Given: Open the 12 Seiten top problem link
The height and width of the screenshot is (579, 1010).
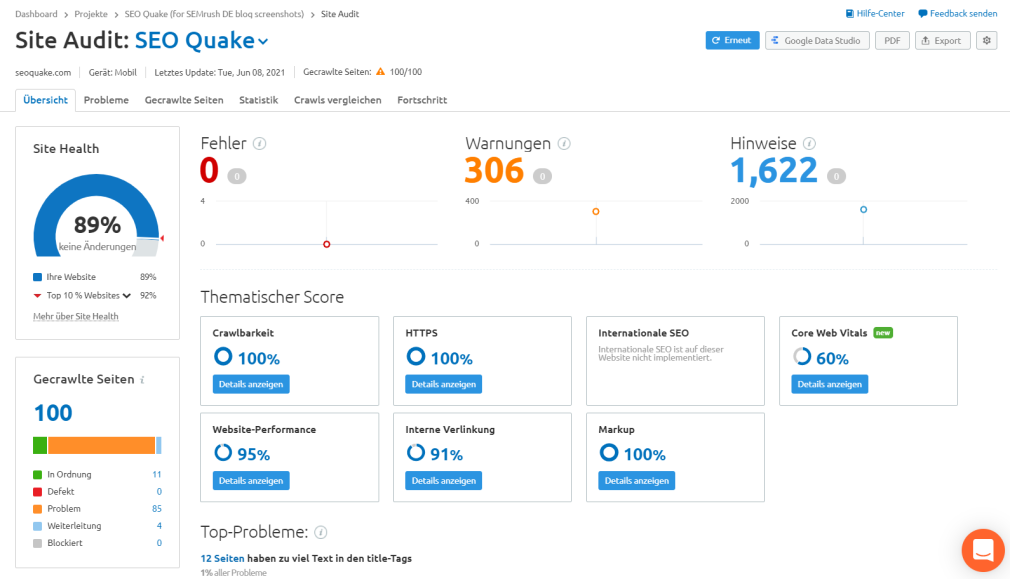Looking at the screenshot, I should 222,559.
